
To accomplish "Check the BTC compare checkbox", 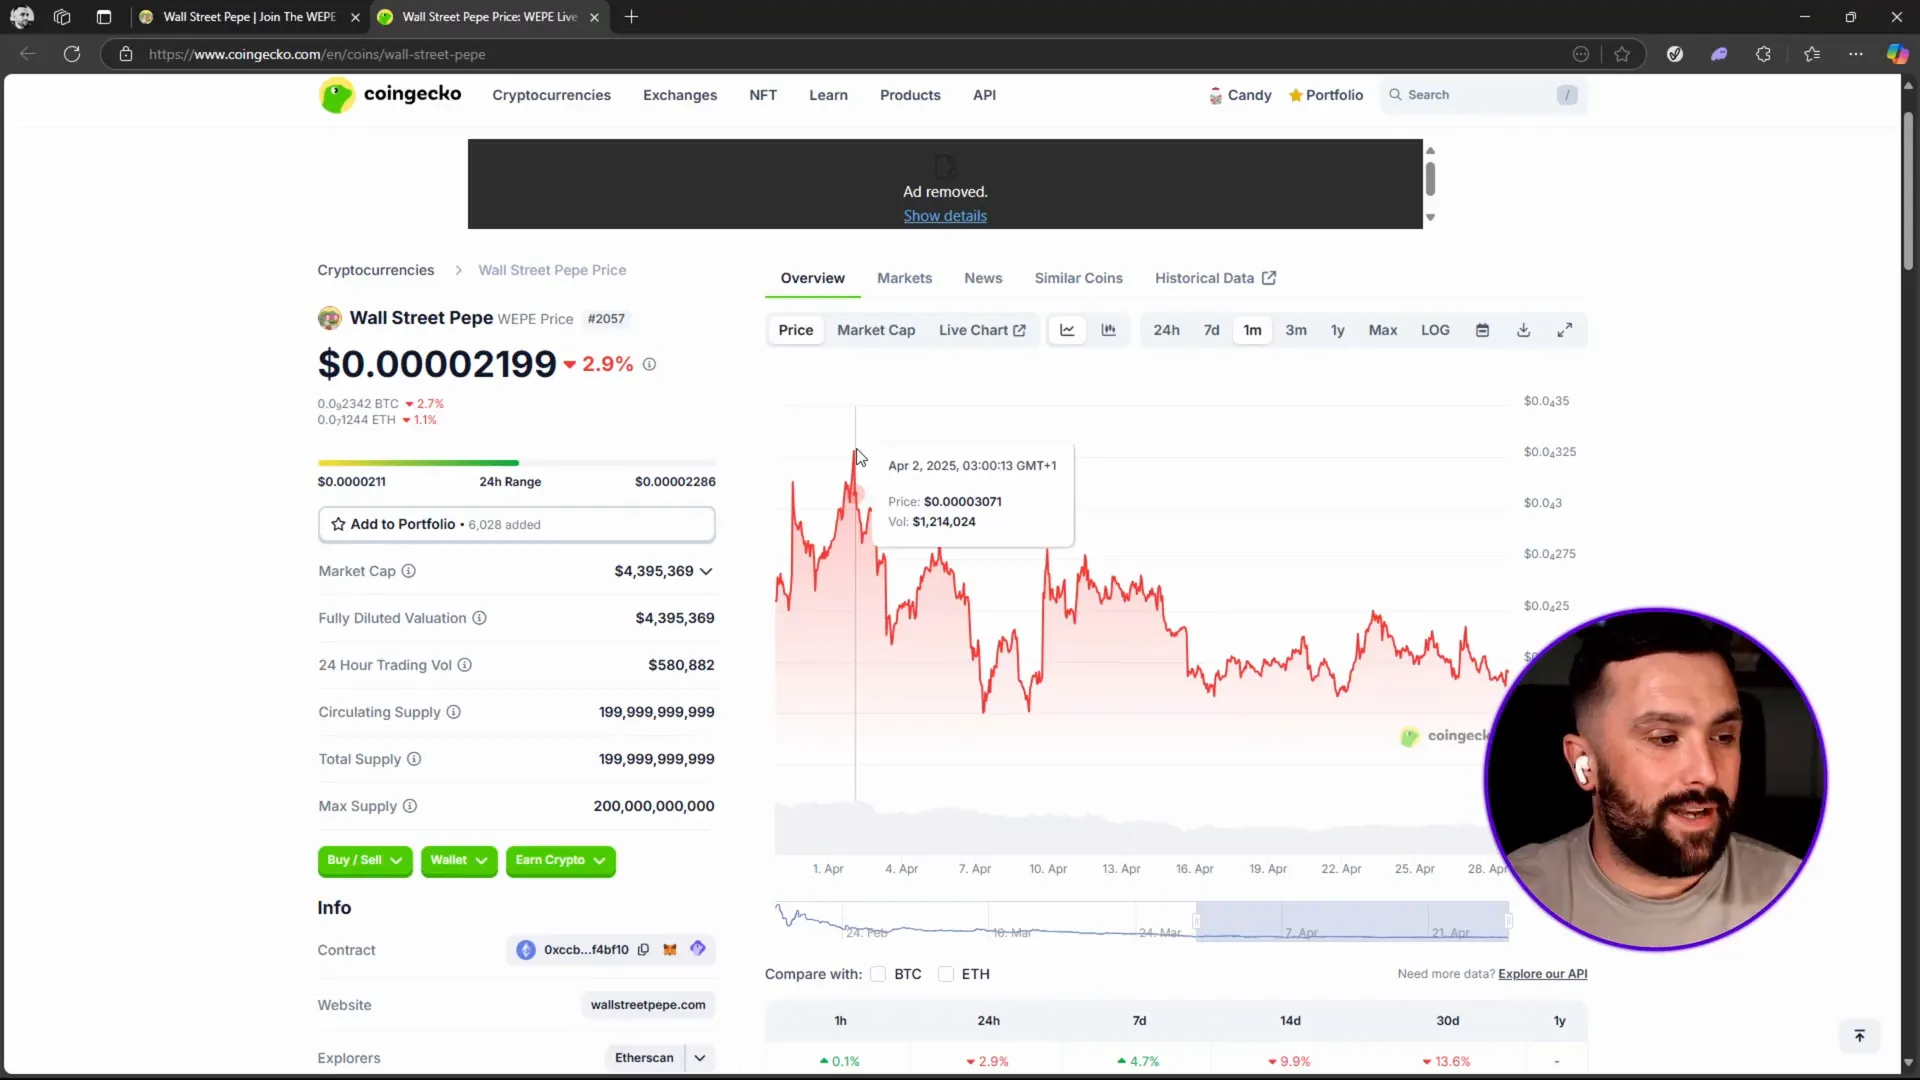I will 878,974.
